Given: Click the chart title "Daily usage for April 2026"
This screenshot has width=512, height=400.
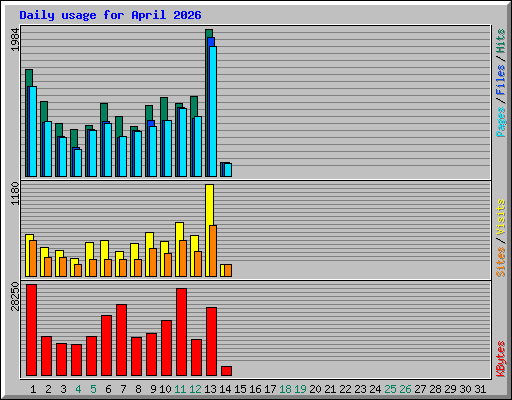Looking at the screenshot, I should click(110, 15).
